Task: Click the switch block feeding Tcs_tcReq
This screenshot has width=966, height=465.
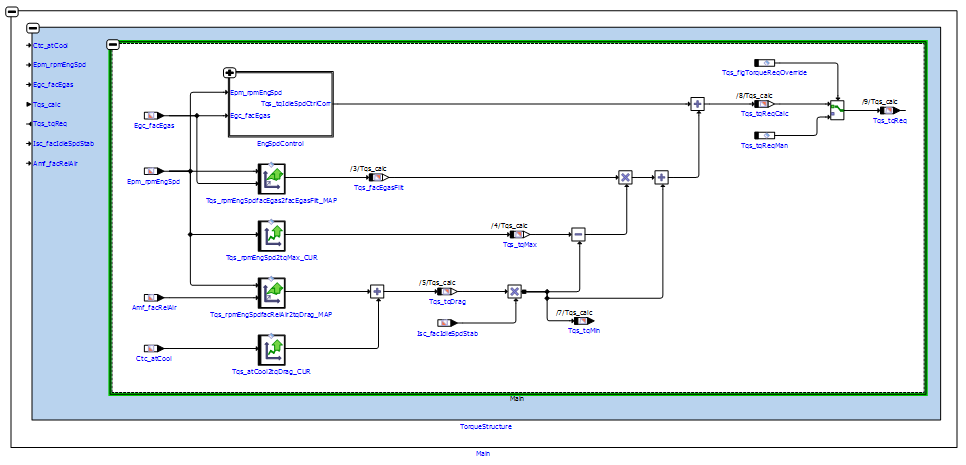Action: pyautogui.click(x=836, y=110)
